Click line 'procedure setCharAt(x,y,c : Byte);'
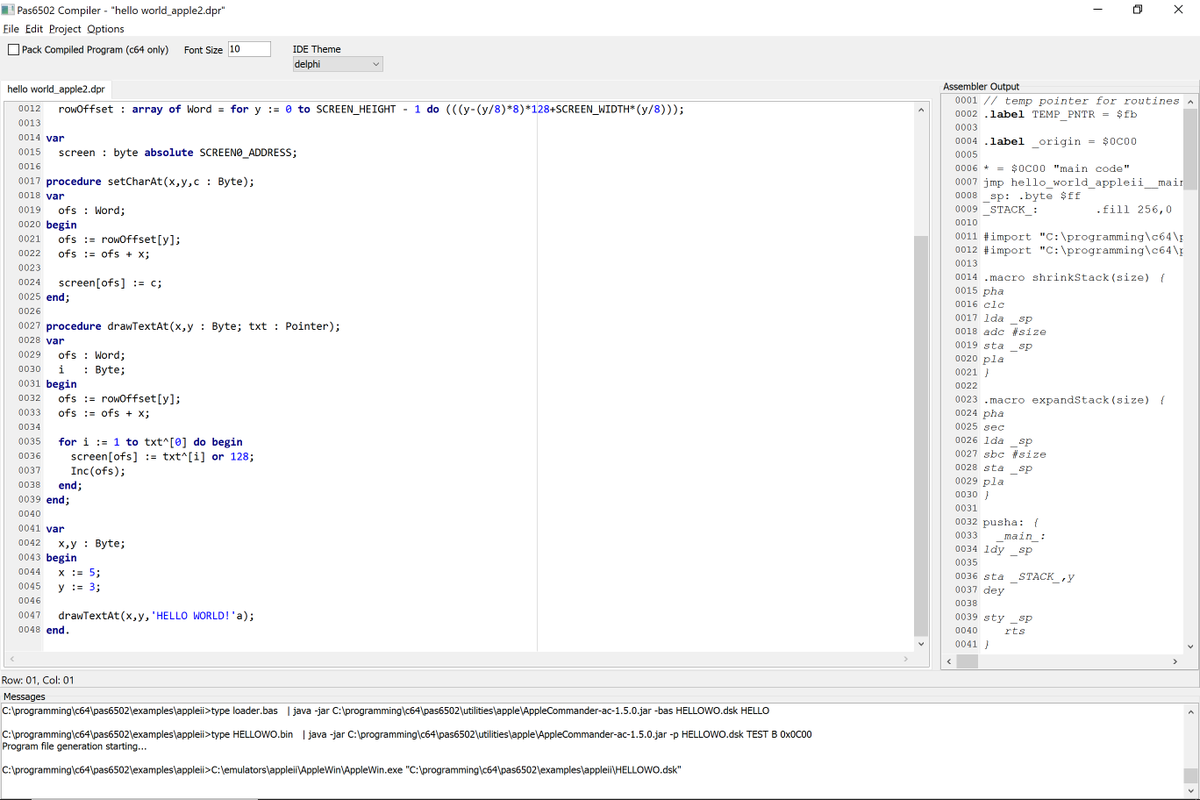The width and height of the screenshot is (1200, 800). coord(150,181)
